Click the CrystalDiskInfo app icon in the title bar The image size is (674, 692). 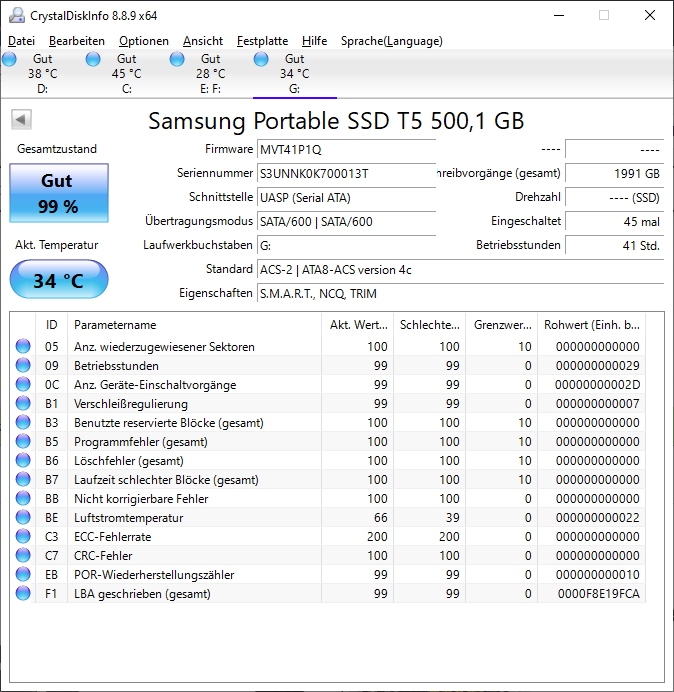(17, 15)
